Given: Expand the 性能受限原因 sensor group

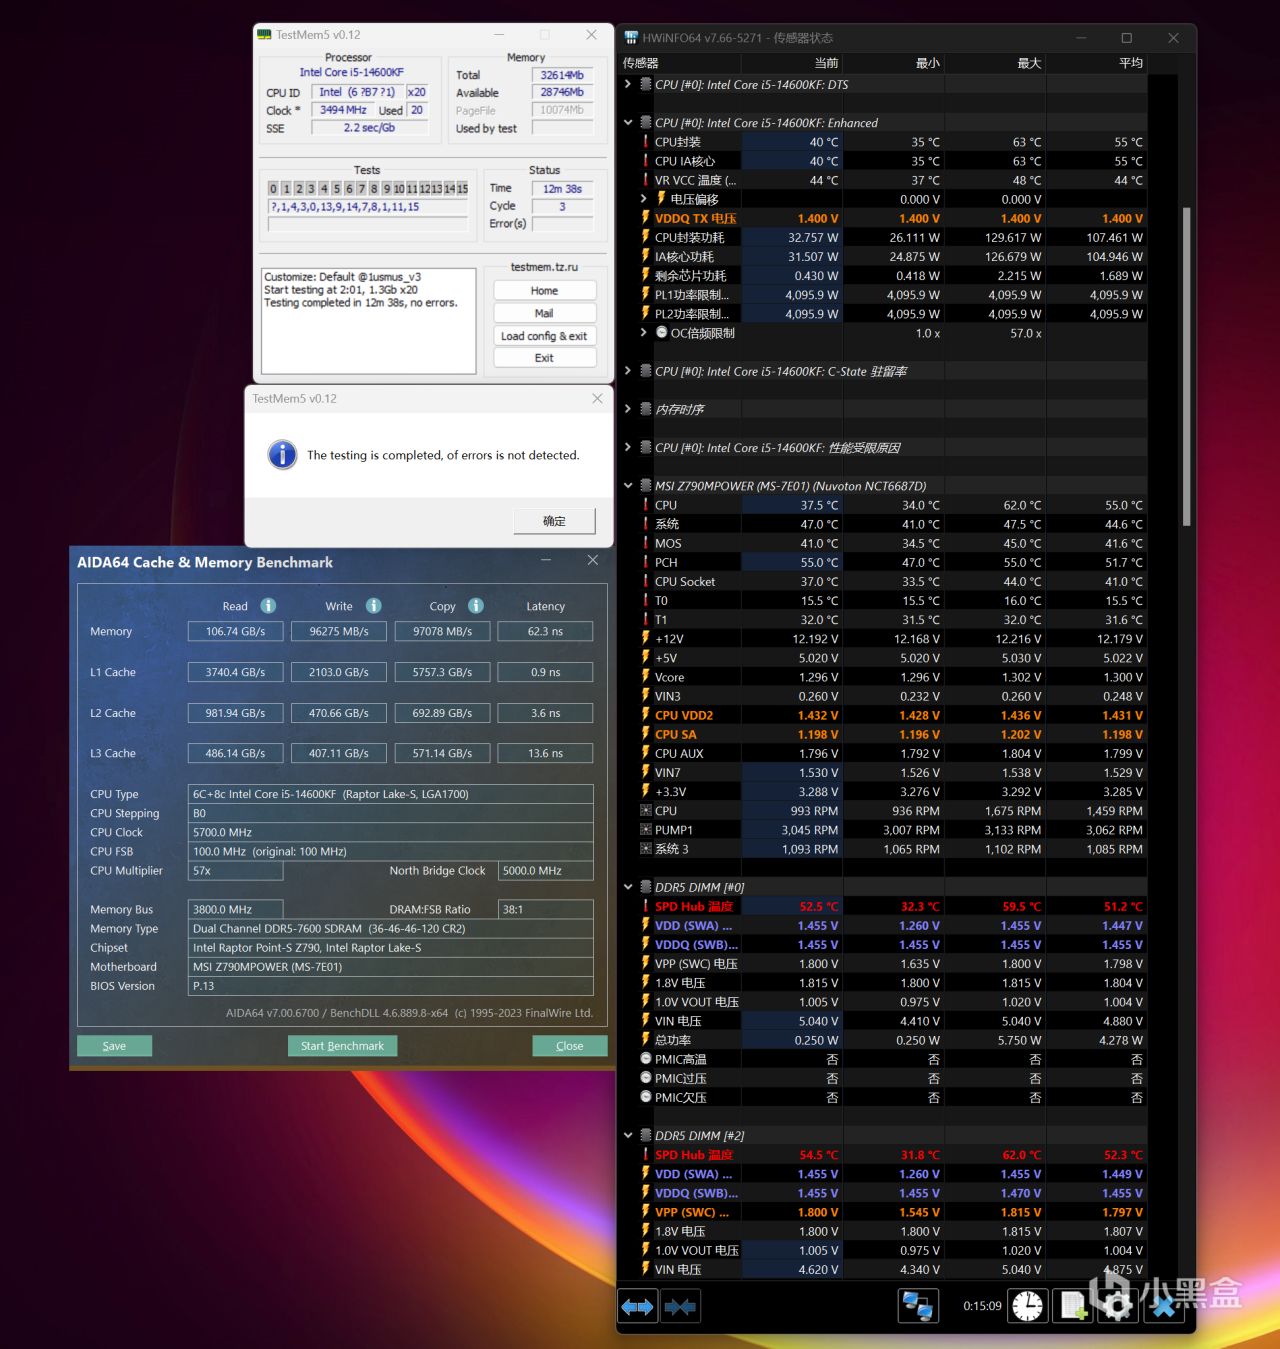Looking at the screenshot, I should [628, 448].
